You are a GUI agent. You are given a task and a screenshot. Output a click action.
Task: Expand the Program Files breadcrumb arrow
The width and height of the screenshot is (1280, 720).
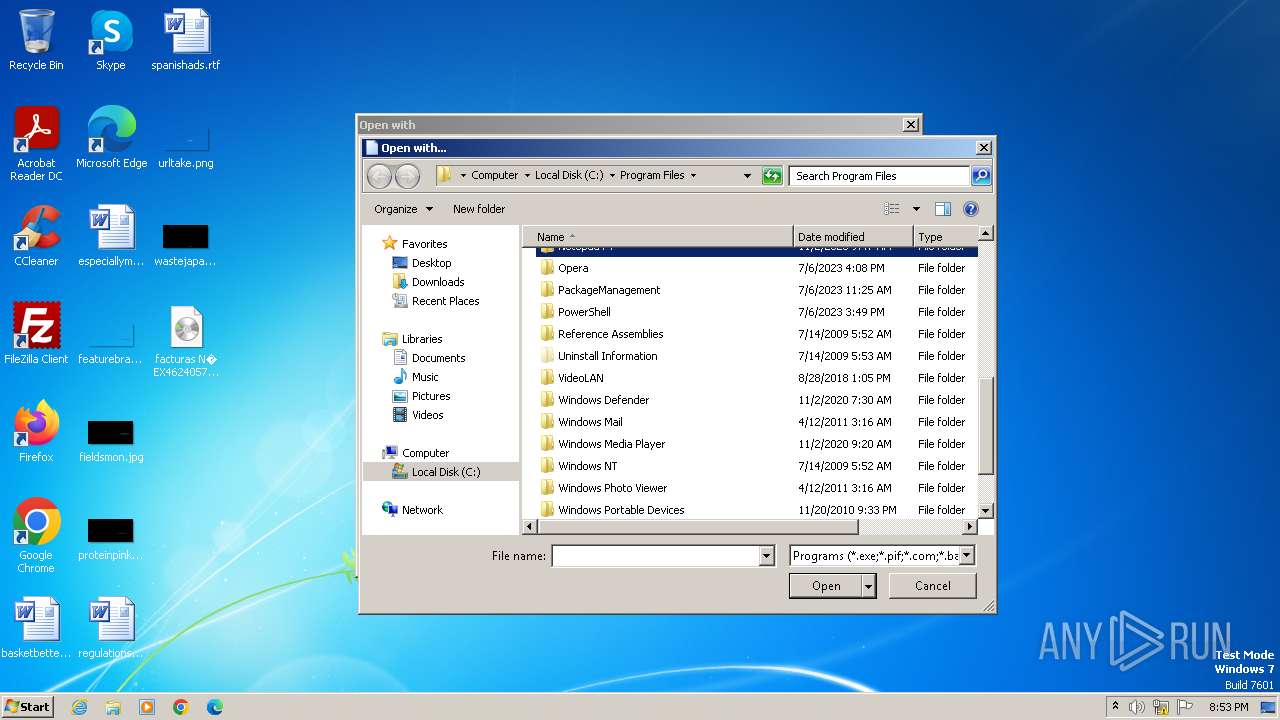pyautogui.click(x=693, y=175)
